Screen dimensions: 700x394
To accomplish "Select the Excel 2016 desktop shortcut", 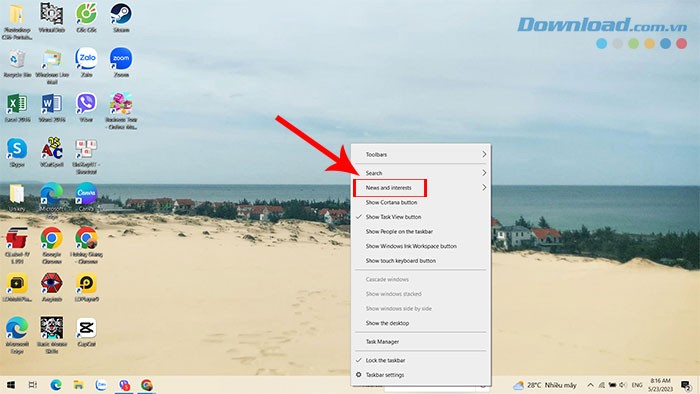I will coord(17,108).
